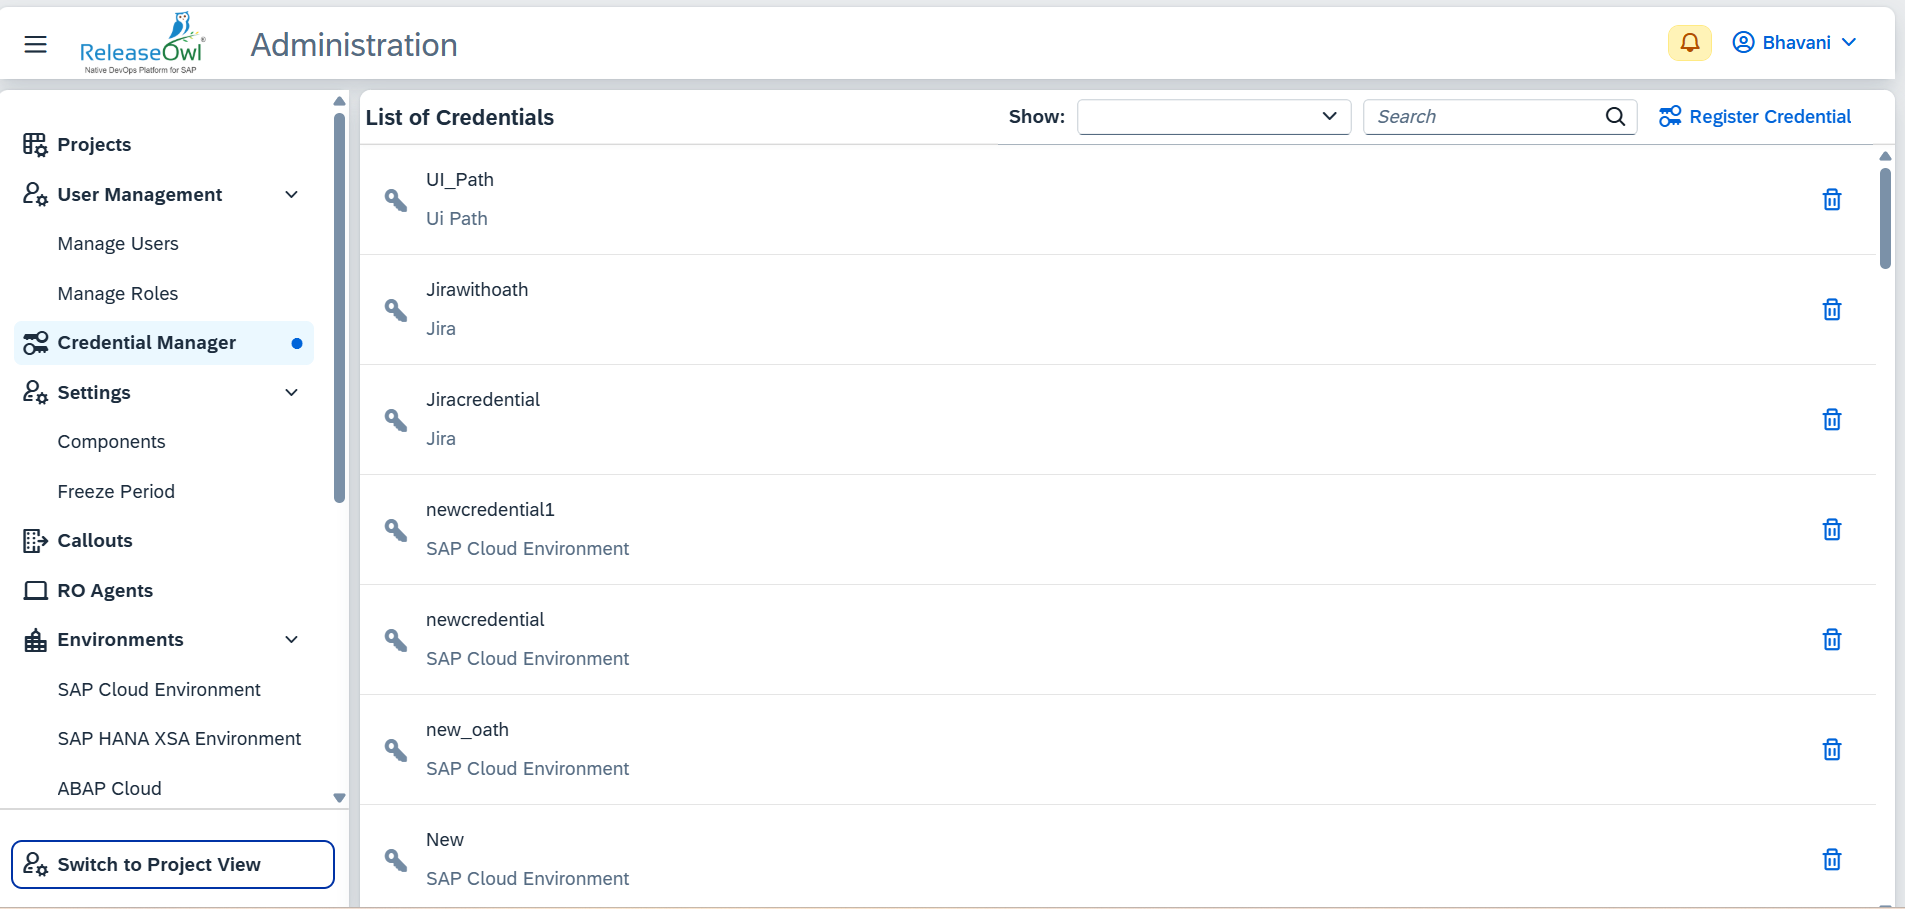Collapse the Environments section

point(291,640)
